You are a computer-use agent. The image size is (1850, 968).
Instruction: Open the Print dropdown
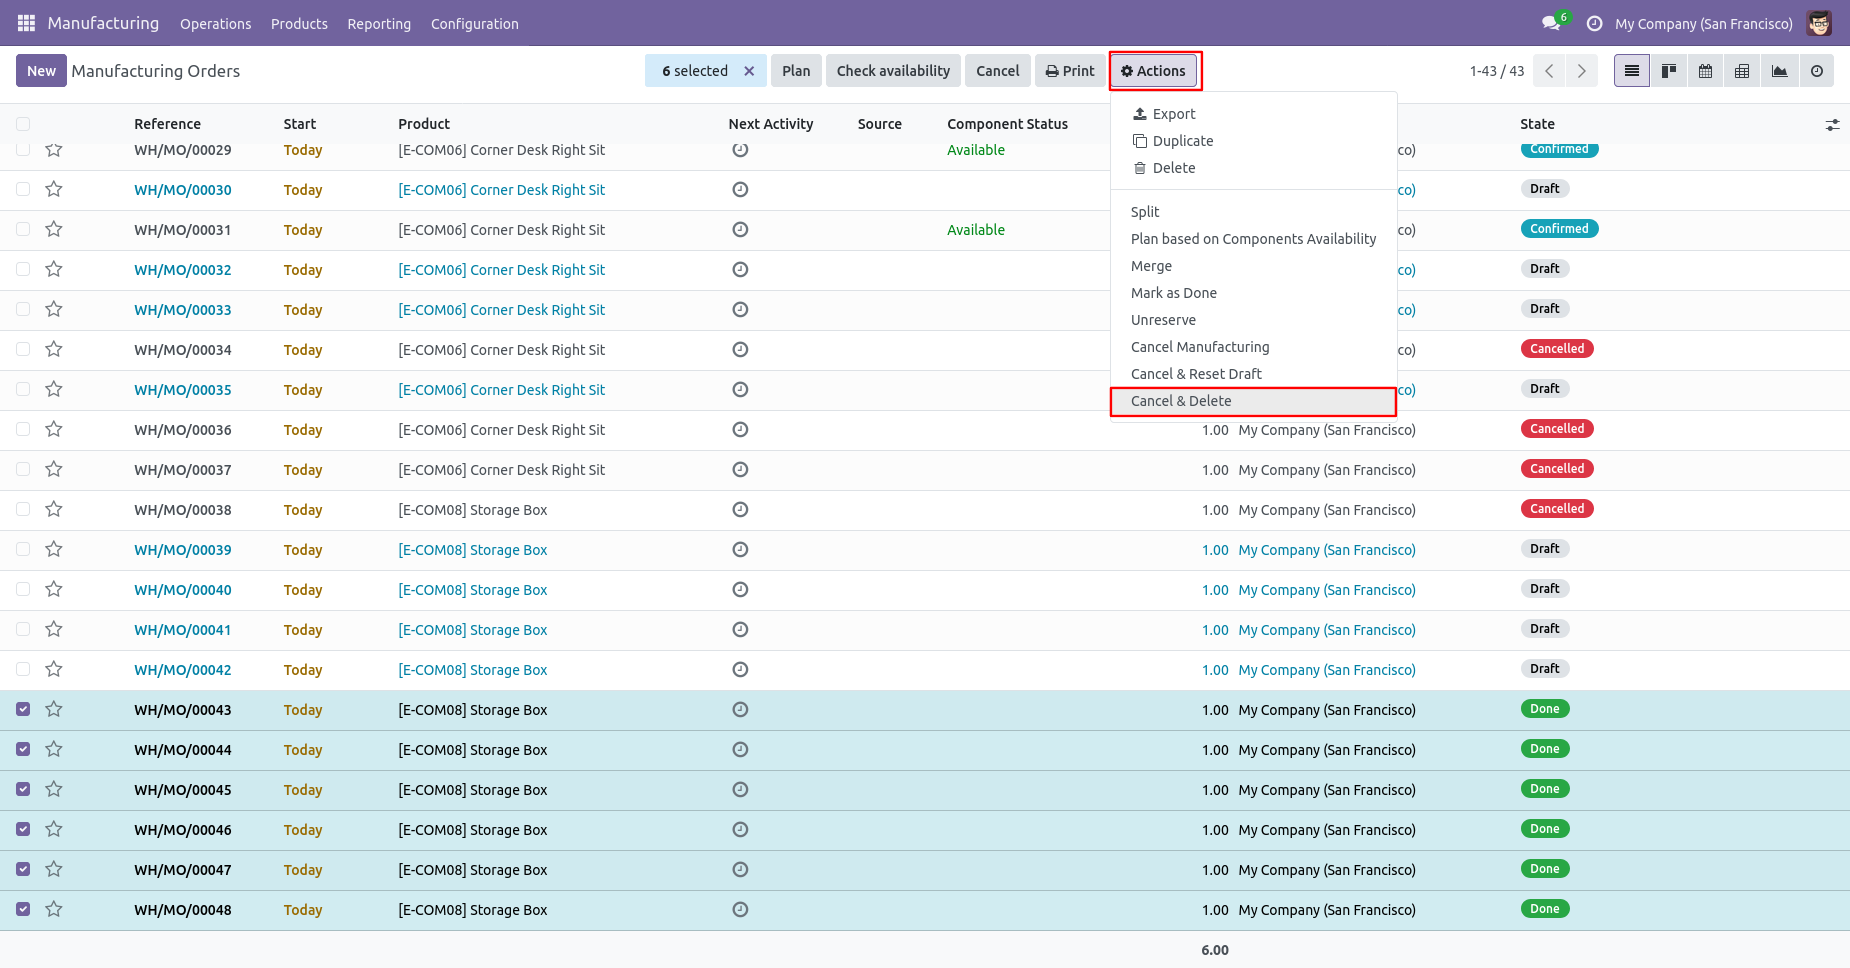click(1070, 71)
